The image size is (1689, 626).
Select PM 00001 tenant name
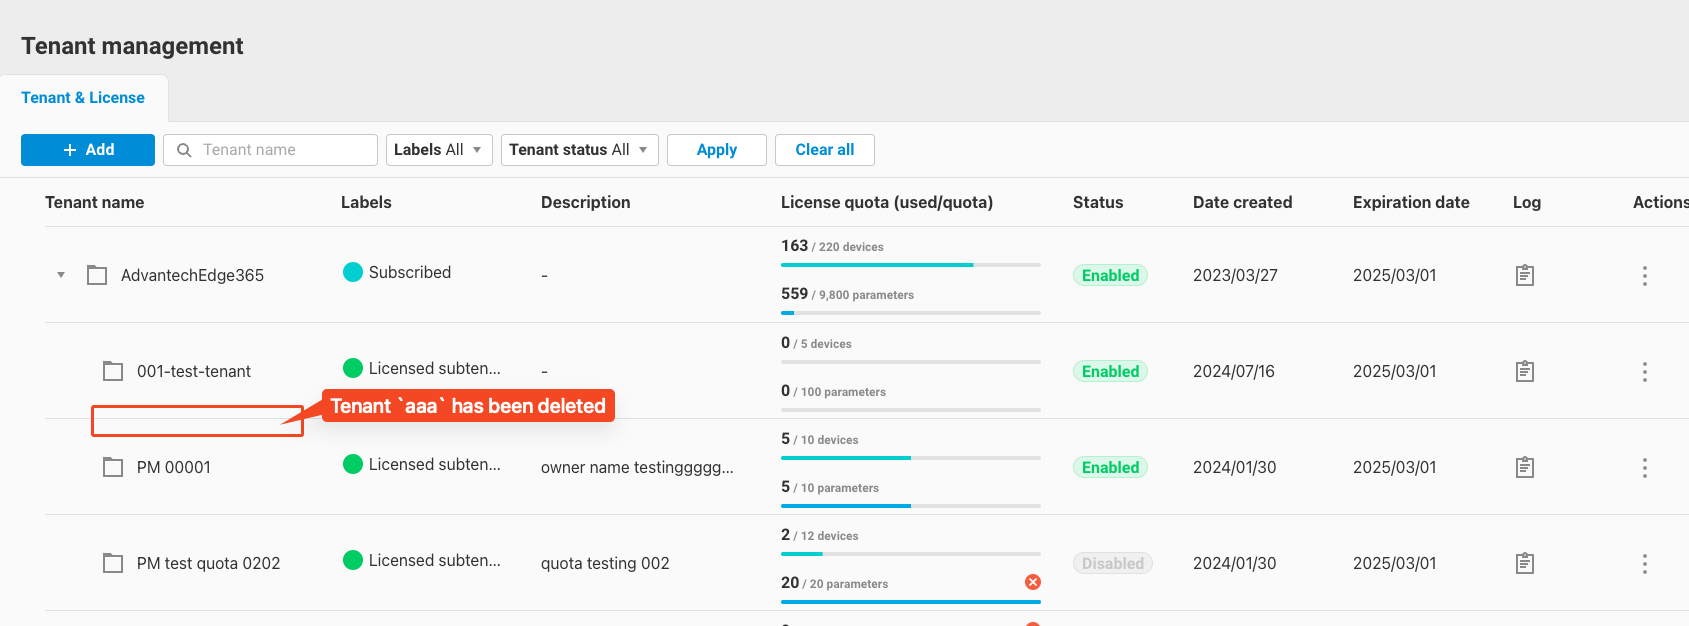coord(174,467)
